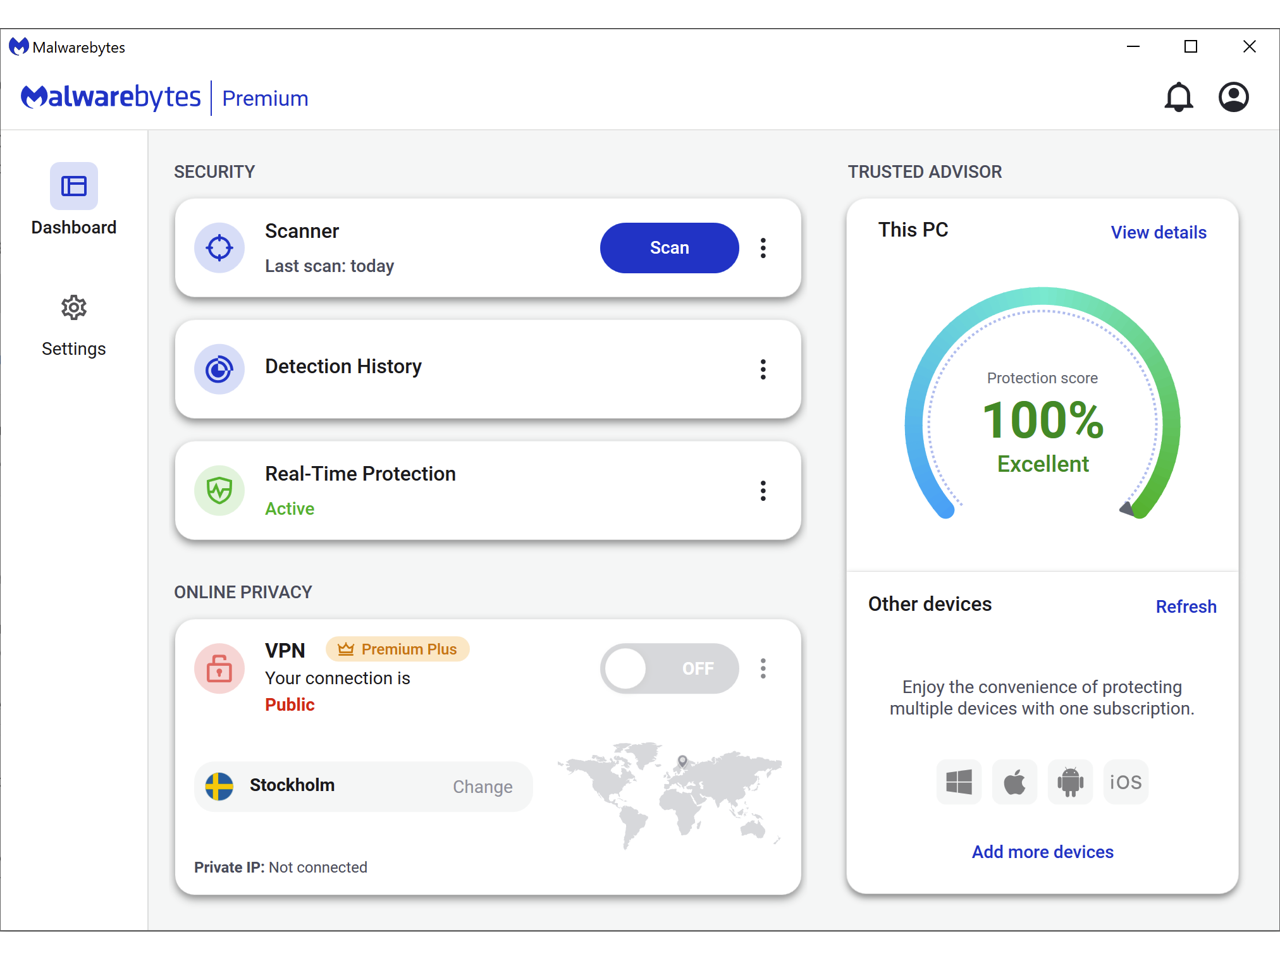Click the Scanner crosshair icon
Screen dimensions: 1280x960
(219, 248)
